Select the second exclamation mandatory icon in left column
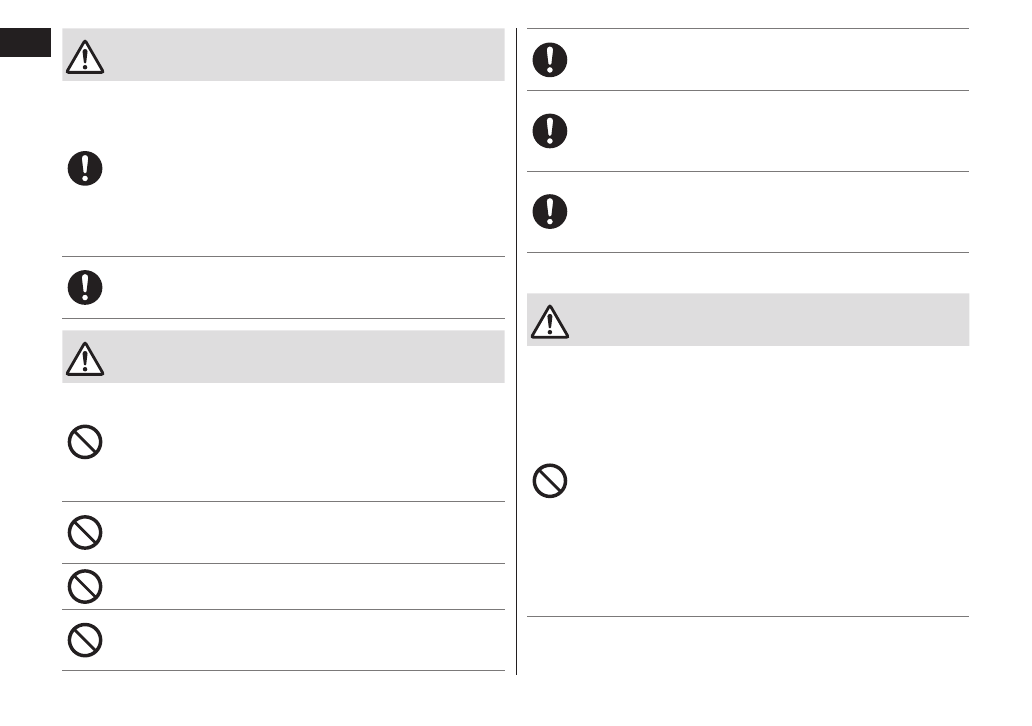This screenshot has width=1032, height=726. tap(85, 287)
